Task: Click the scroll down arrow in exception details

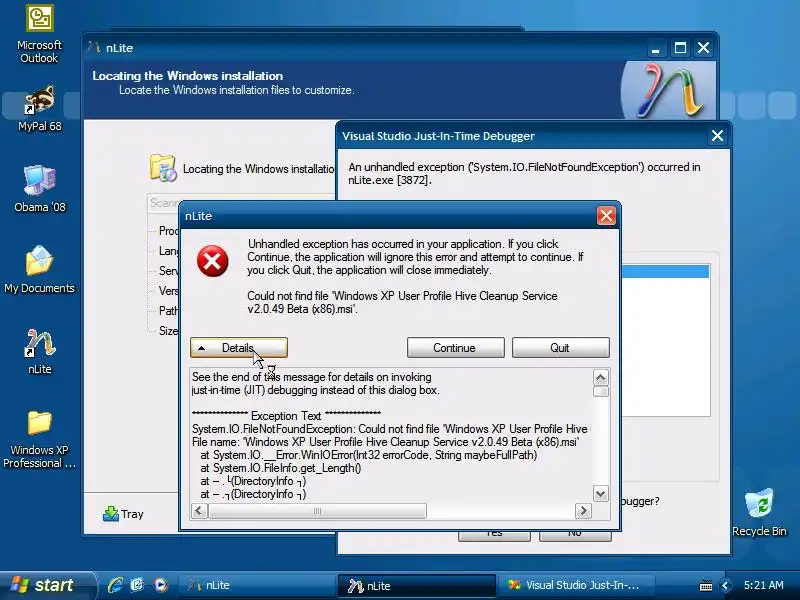Action: click(x=601, y=493)
